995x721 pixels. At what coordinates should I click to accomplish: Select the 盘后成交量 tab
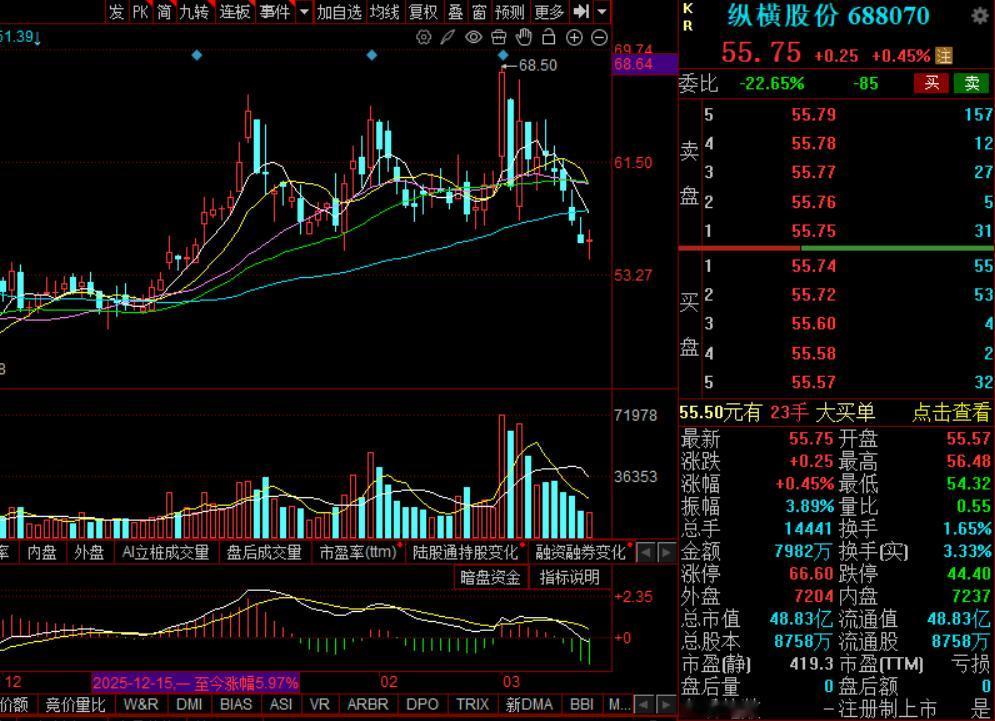coord(264,552)
